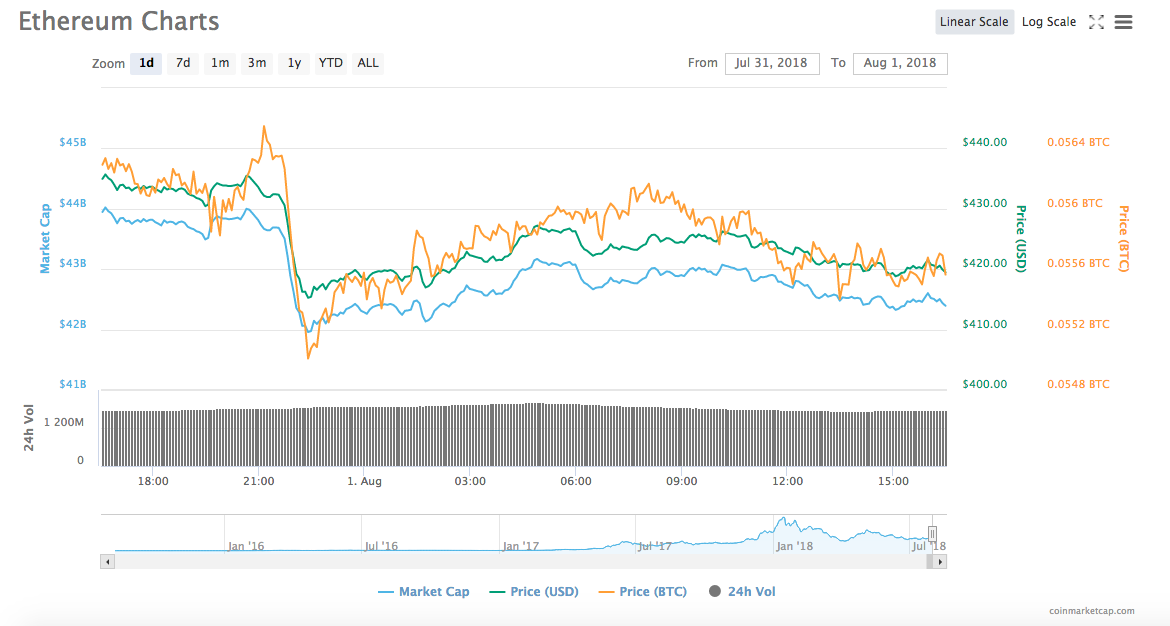Set zoom to 1d

point(146,63)
